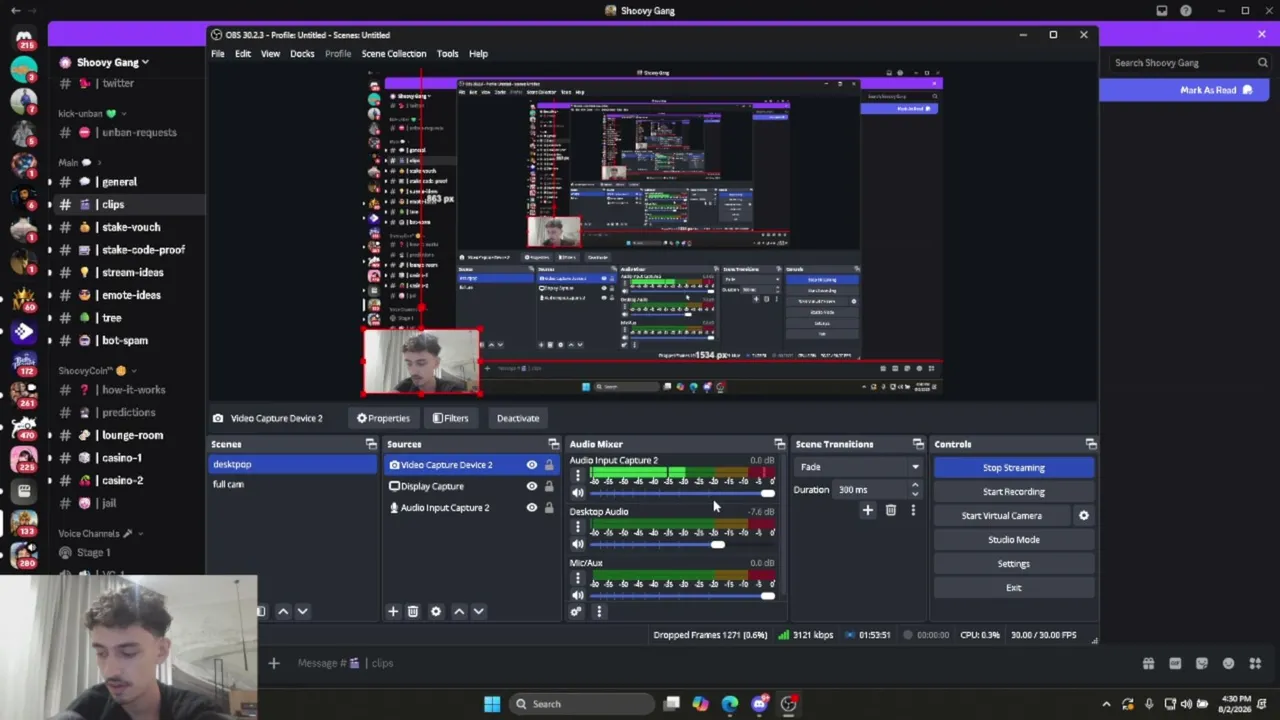Mute Audio Input Capture 2 in mixer
This screenshot has height=720, width=1280.
point(577,493)
